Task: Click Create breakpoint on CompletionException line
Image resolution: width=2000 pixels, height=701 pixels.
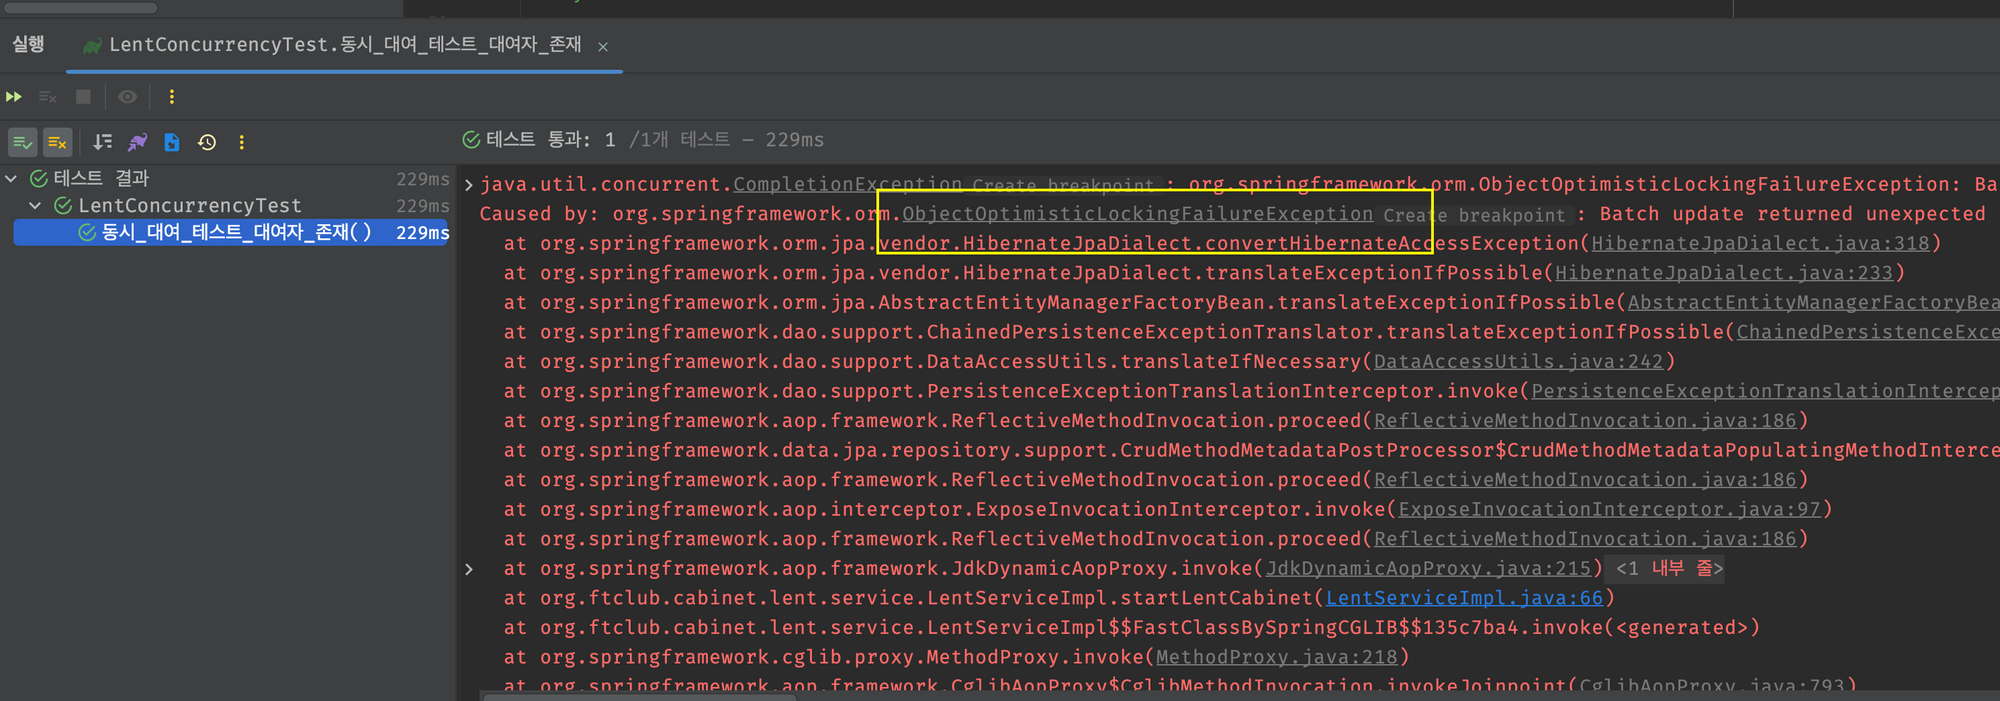Action: click(1063, 185)
